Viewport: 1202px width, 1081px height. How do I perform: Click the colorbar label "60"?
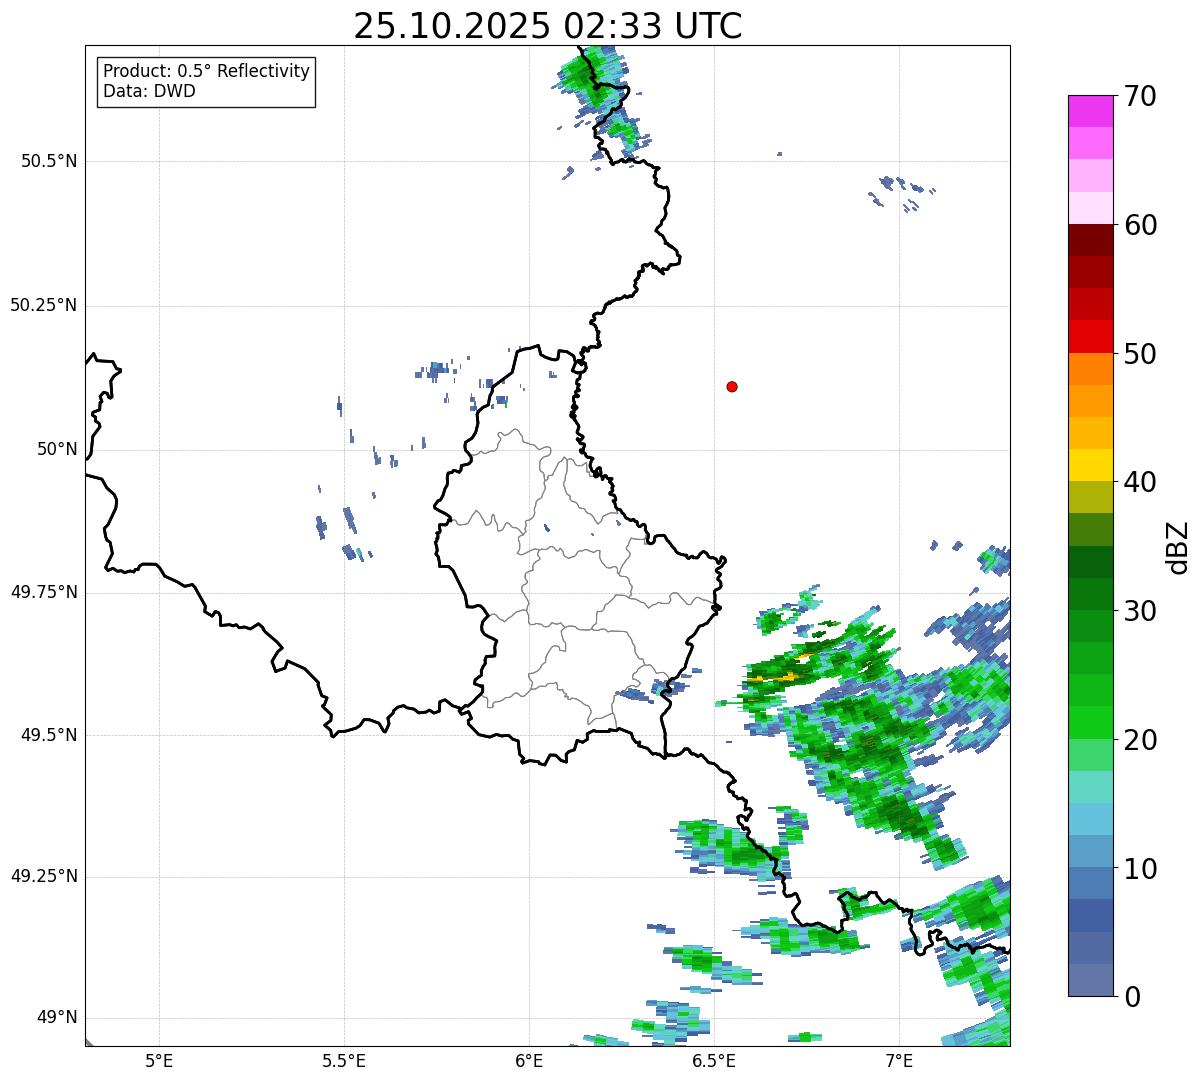click(x=1140, y=225)
